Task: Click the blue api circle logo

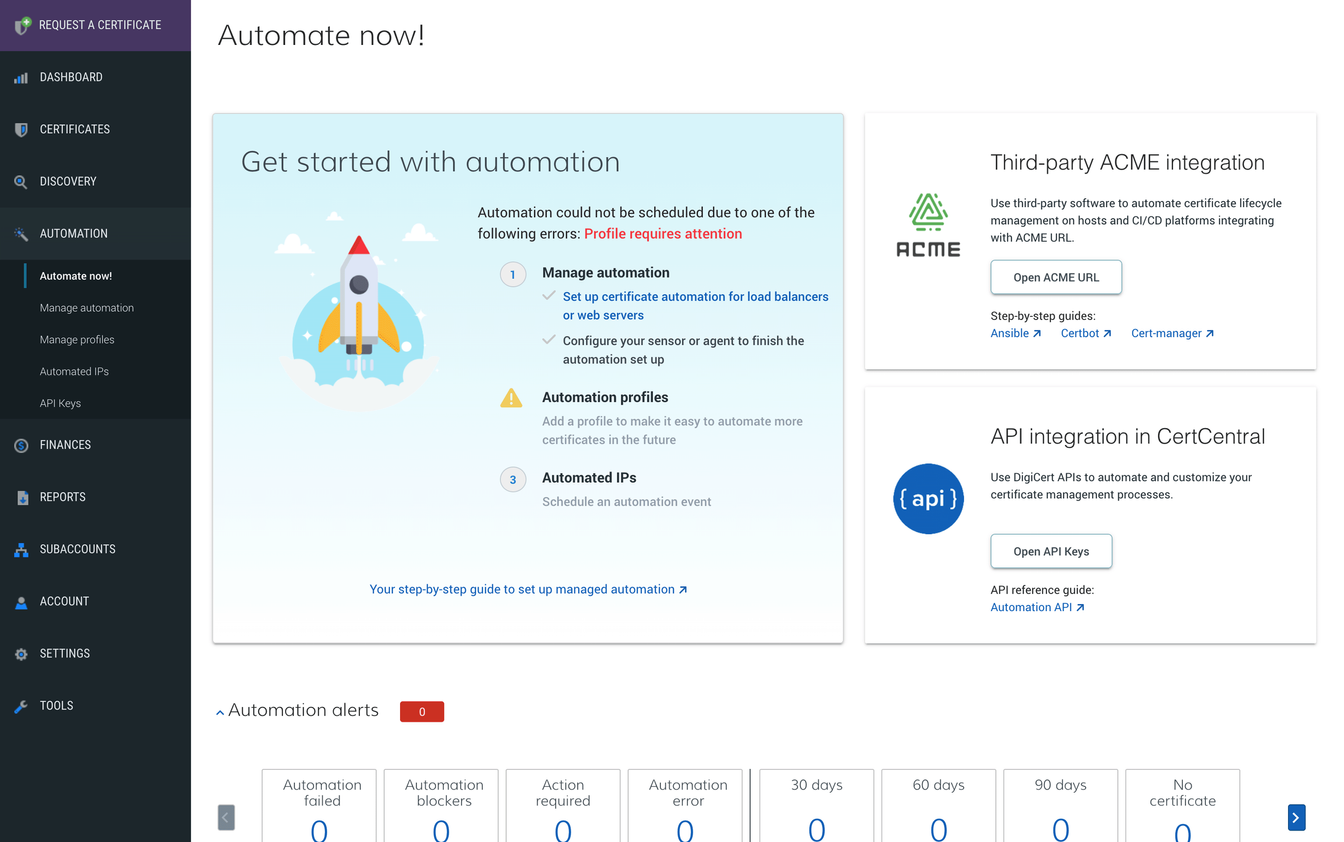Action: coord(928,498)
